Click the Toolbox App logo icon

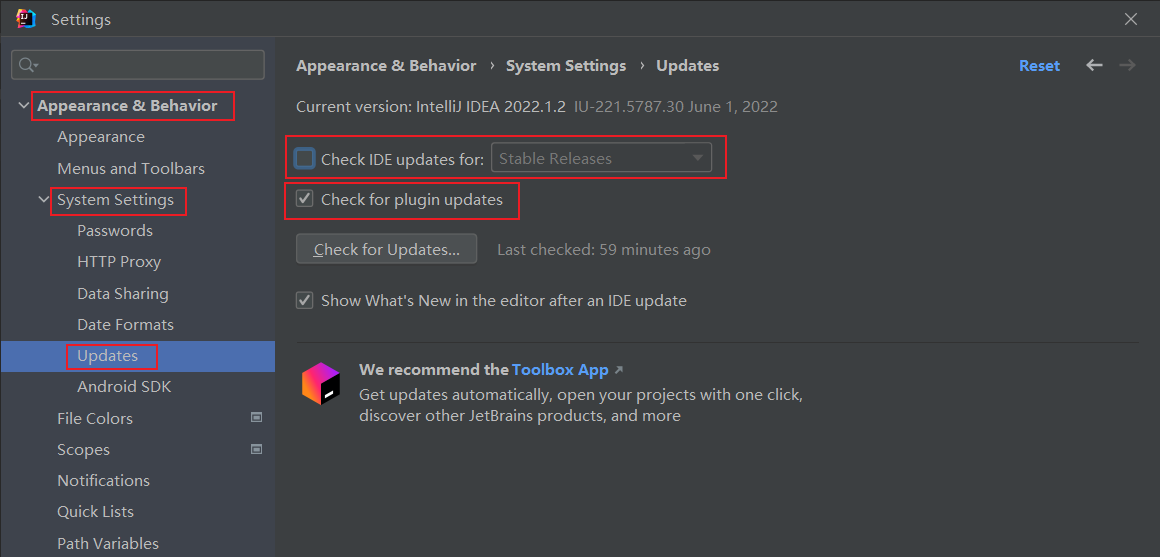[321, 384]
